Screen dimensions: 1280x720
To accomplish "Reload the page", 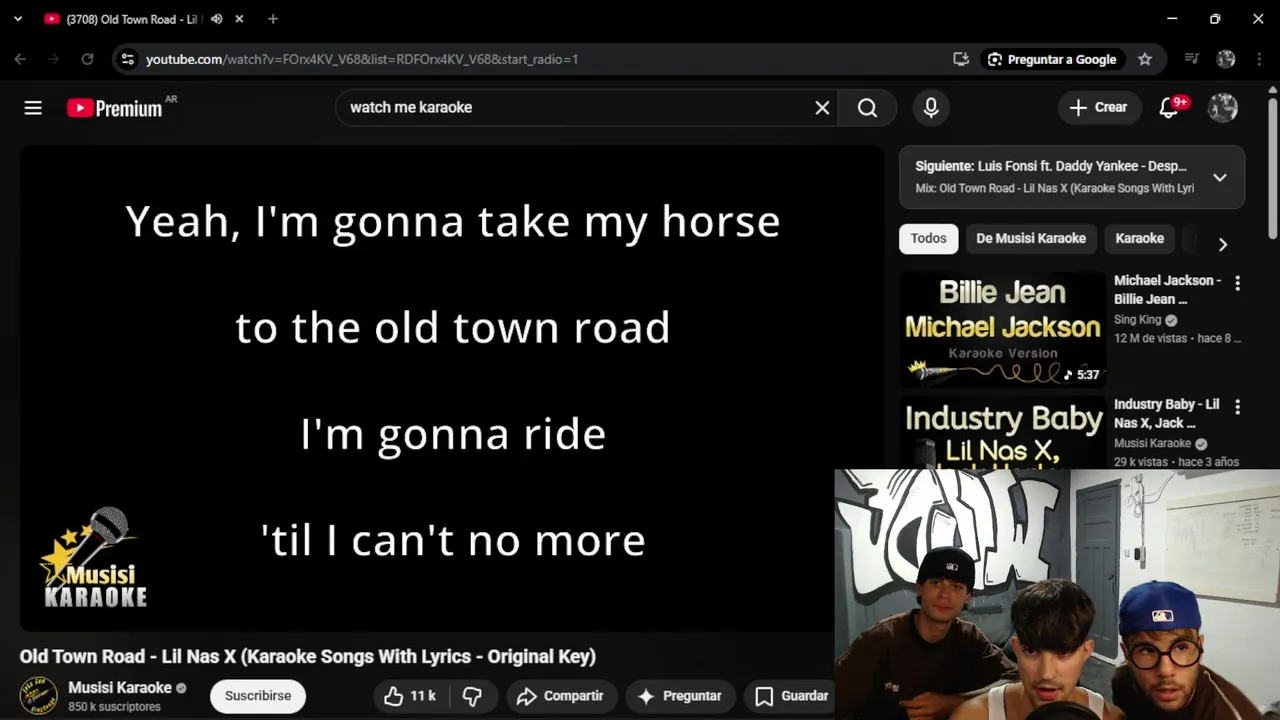I will coord(87,59).
